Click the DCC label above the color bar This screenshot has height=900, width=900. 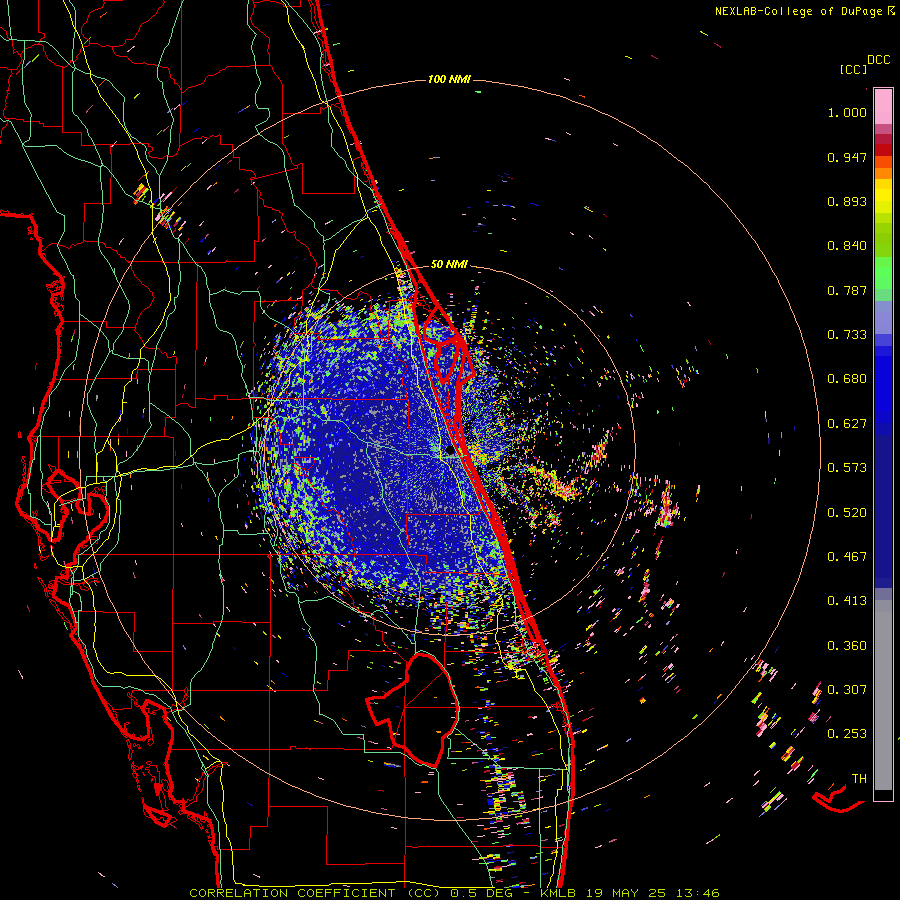point(878,60)
